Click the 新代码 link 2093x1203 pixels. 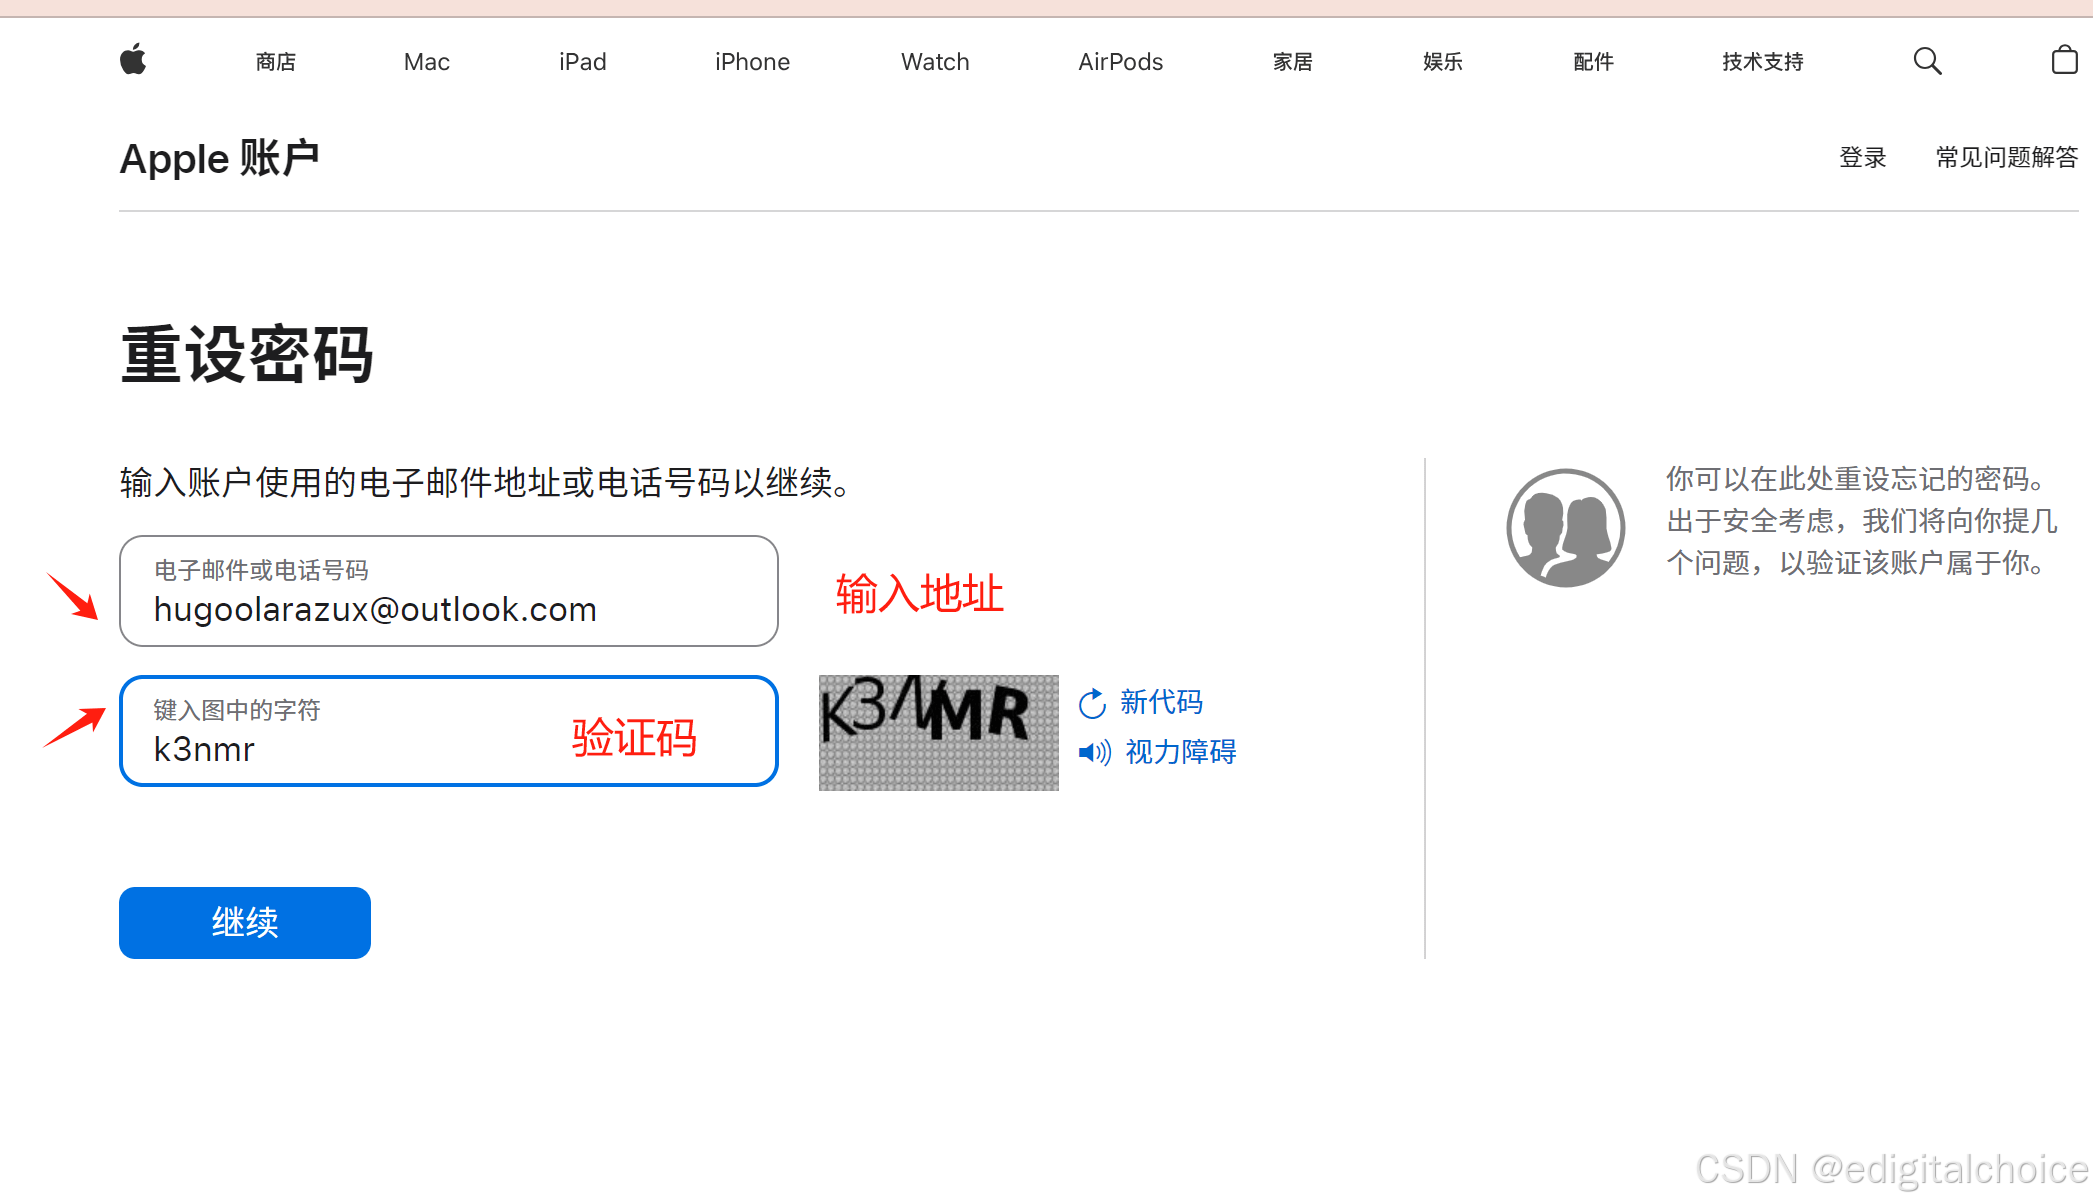click(x=1160, y=702)
